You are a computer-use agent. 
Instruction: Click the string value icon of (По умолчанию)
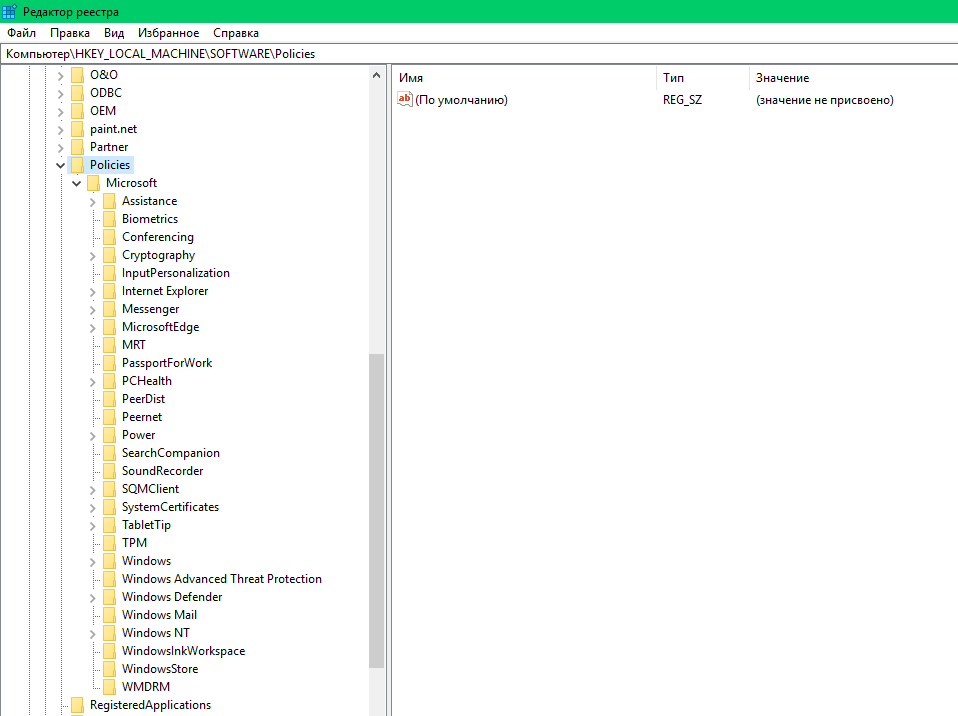404,99
